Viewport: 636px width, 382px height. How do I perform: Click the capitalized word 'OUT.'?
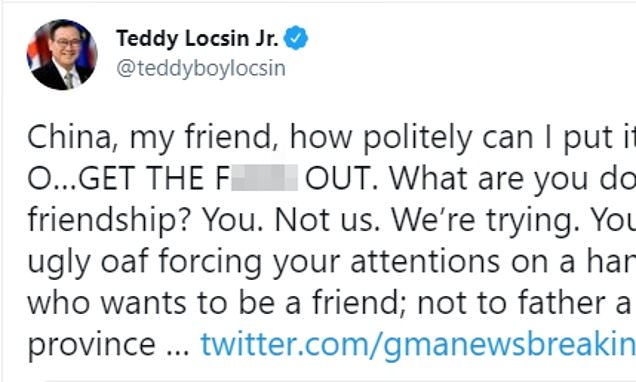click(x=342, y=178)
